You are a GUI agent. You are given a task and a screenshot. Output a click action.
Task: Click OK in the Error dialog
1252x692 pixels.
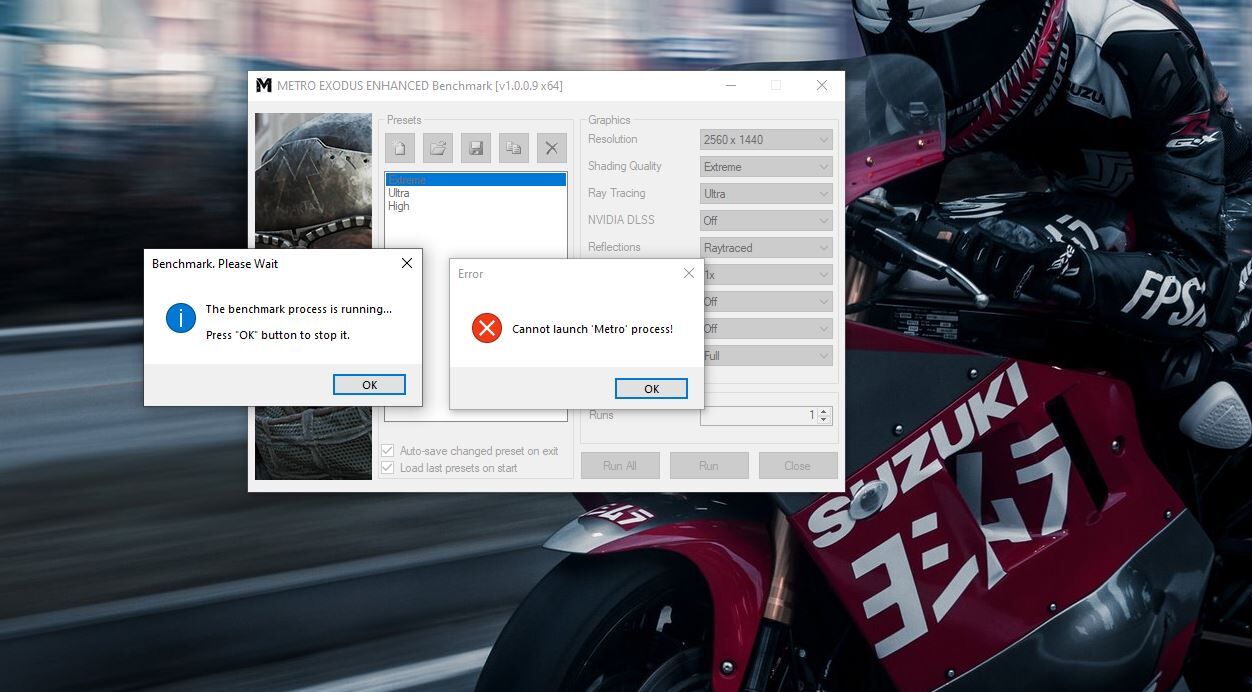coord(652,389)
